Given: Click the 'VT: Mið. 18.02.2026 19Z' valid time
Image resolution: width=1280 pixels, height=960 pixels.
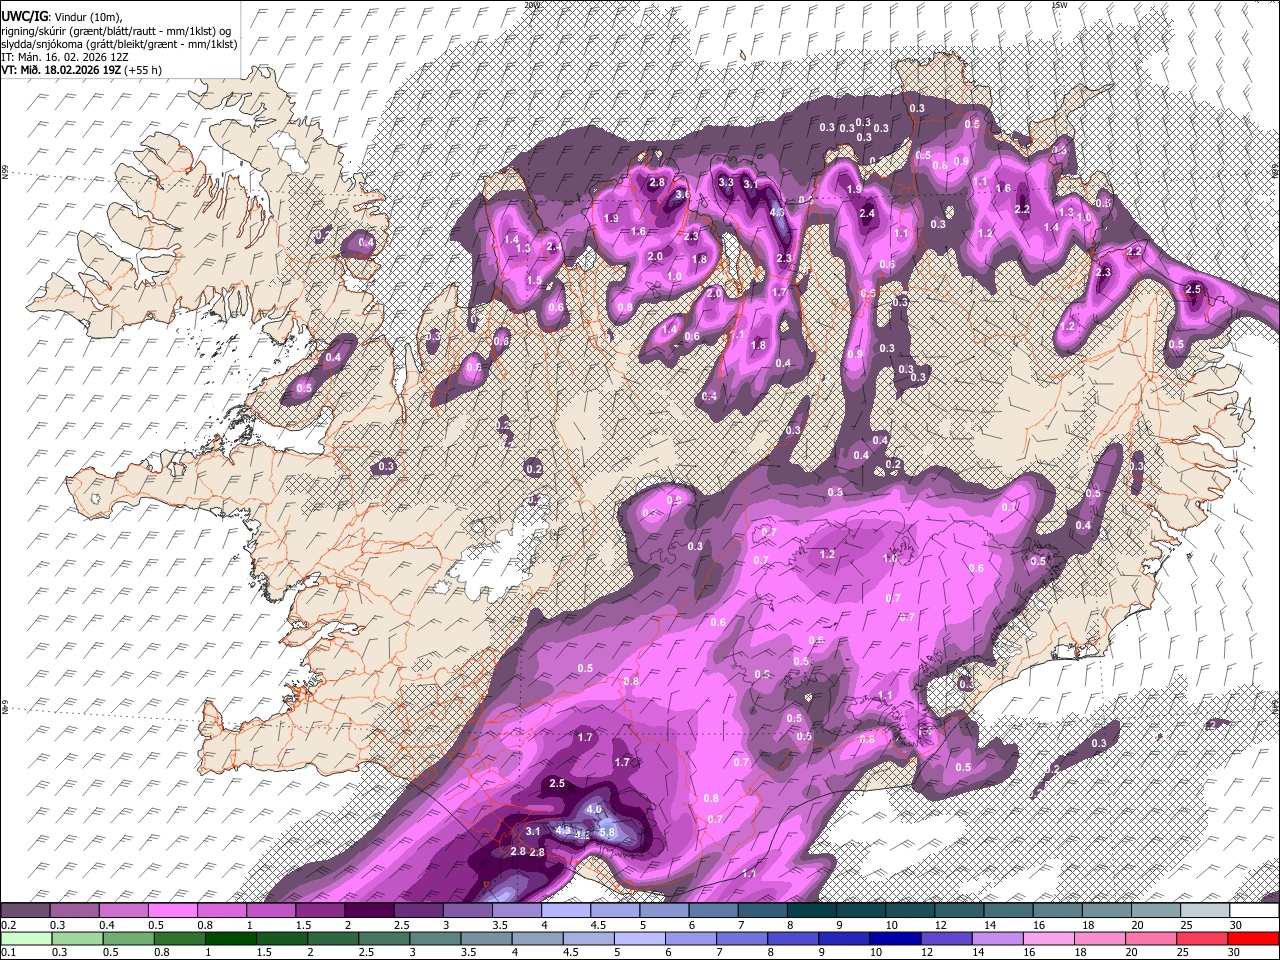Looking at the screenshot, I should click(61, 70).
